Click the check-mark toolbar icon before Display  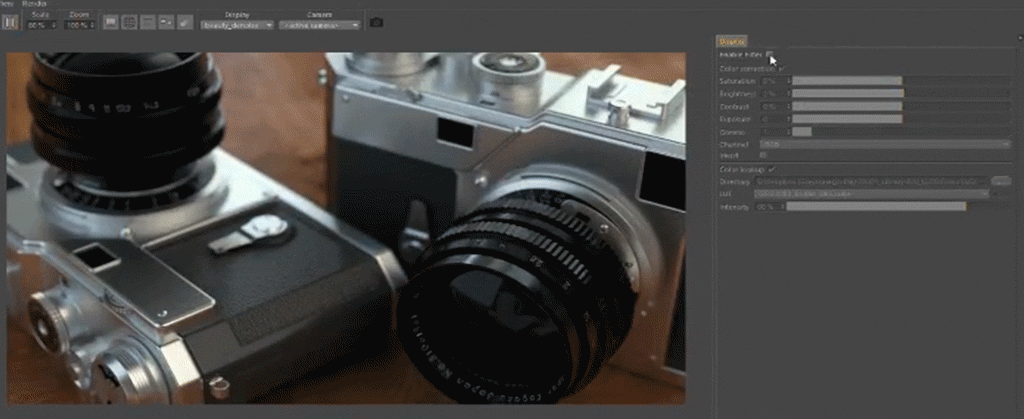point(184,22)
